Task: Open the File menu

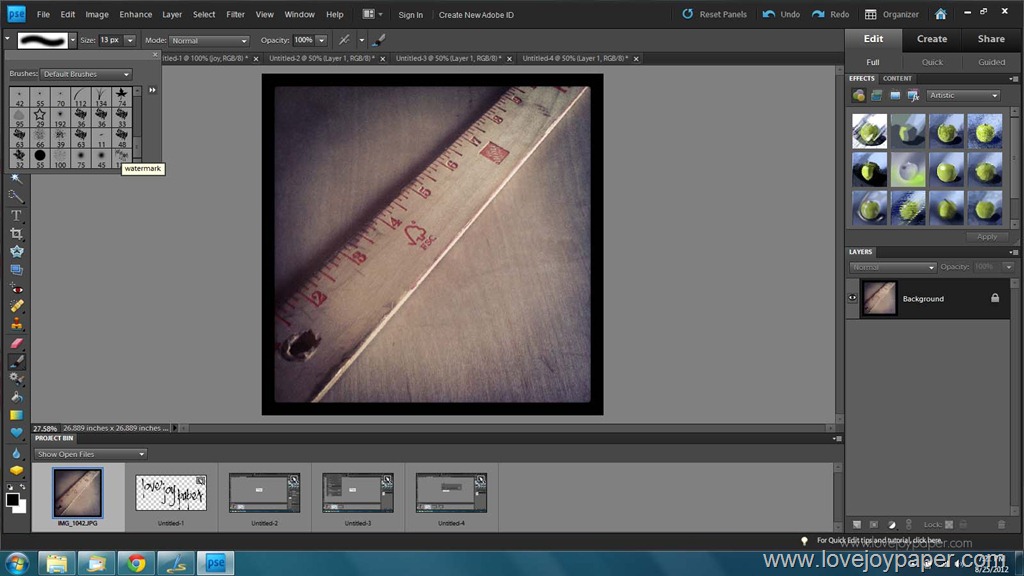Action: point(43,14)
